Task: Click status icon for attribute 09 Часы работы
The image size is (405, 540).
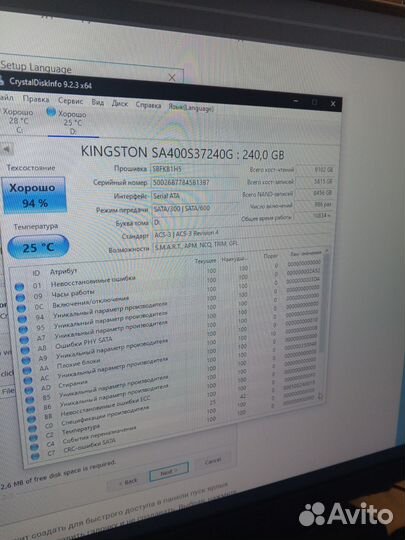Action: [x=20, y=297]
